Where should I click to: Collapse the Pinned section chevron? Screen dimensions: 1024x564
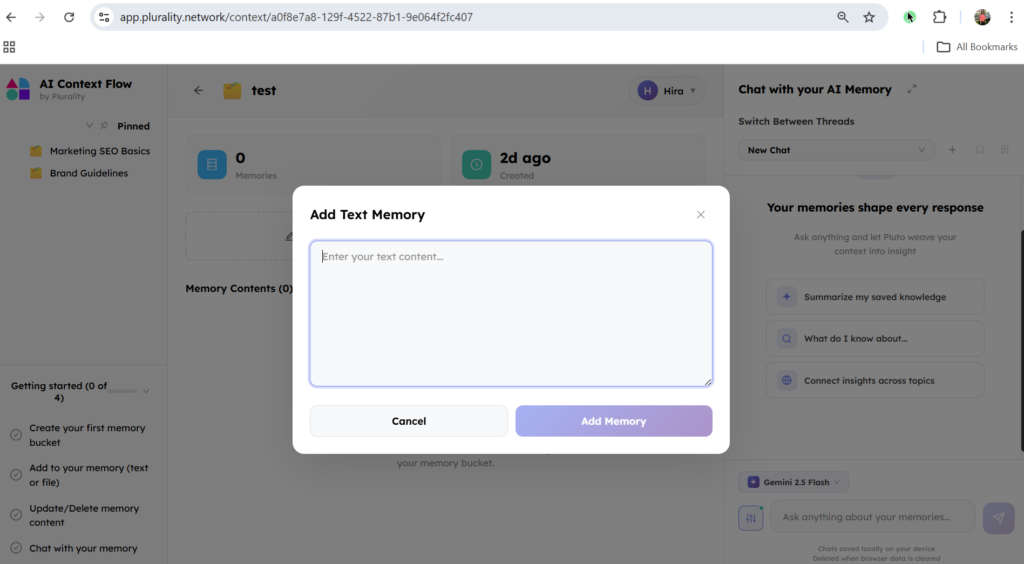tap(89, 125)
